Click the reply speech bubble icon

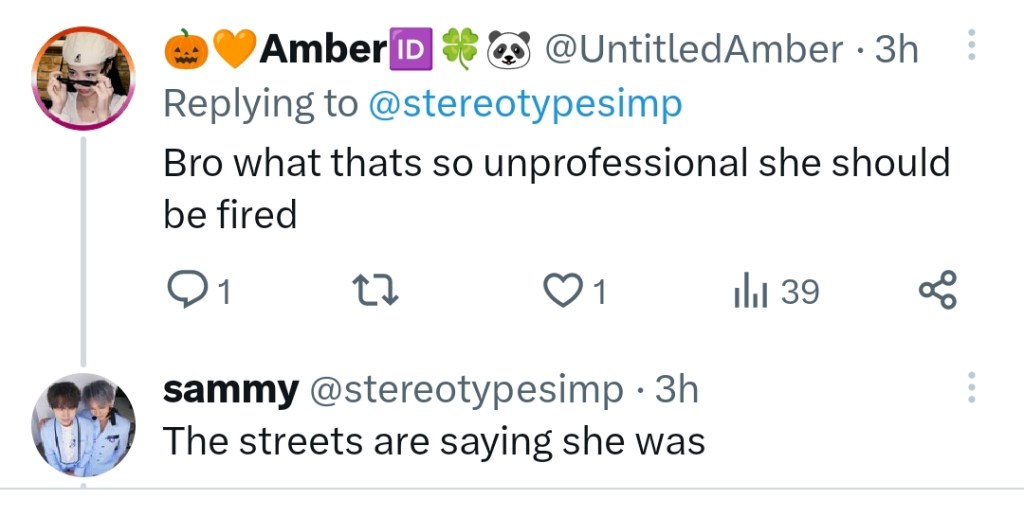click(x=183, y=291)
